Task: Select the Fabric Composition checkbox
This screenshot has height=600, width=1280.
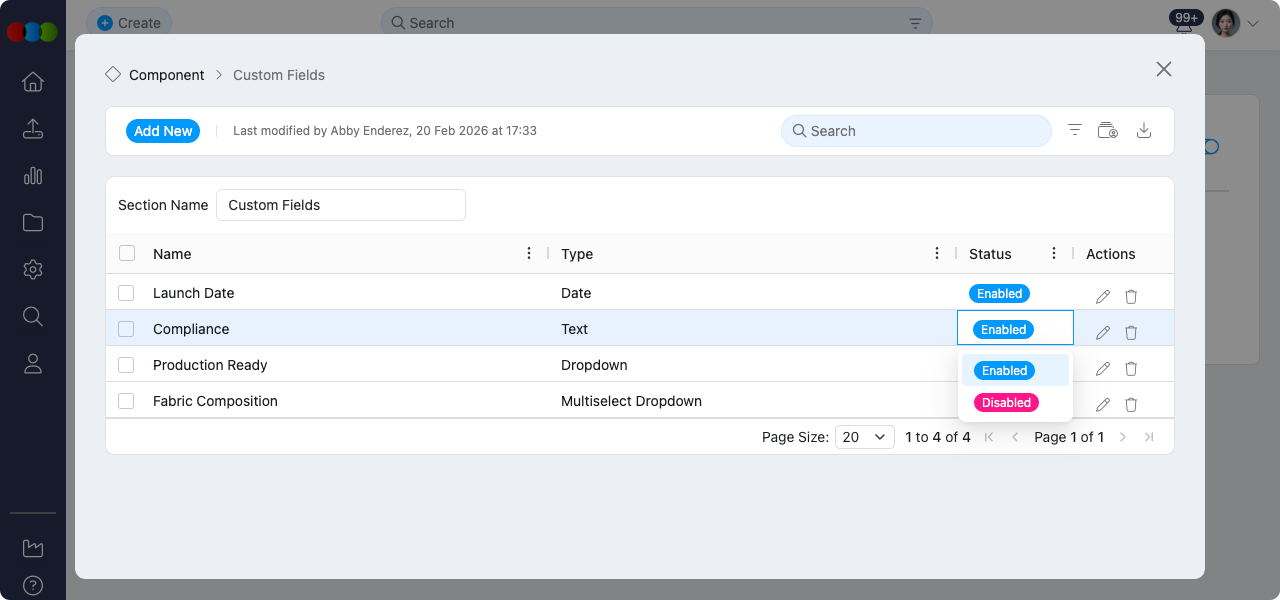Action: point(126,401)
